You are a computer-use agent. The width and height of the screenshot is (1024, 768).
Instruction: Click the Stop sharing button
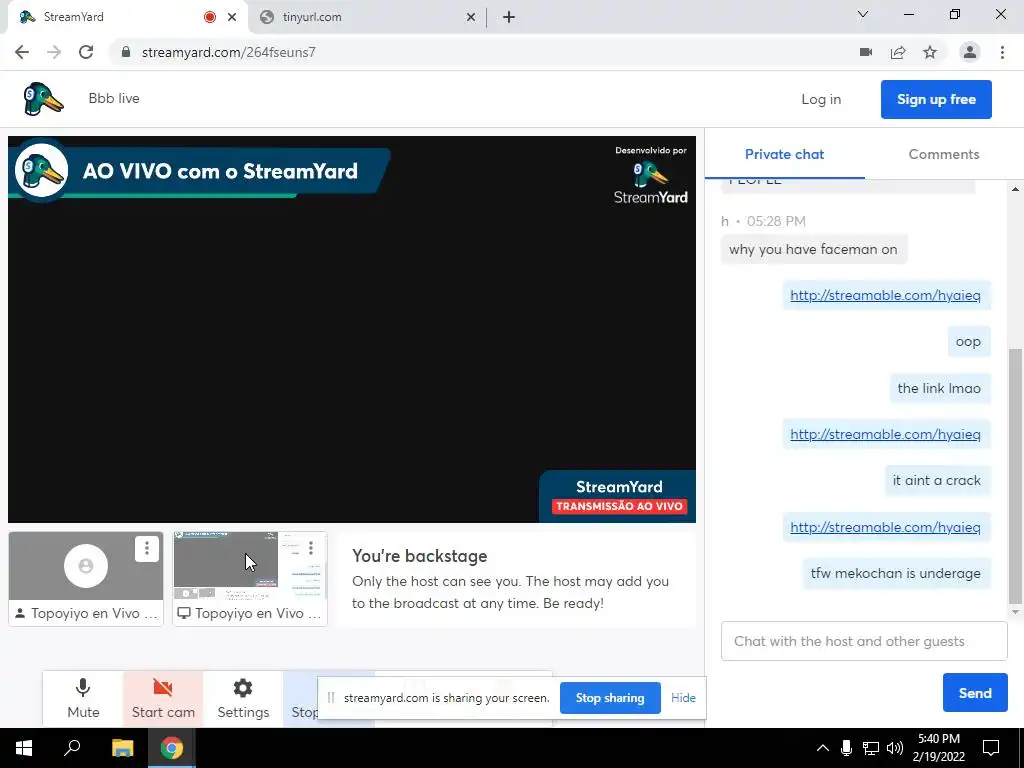click(610, 698)
